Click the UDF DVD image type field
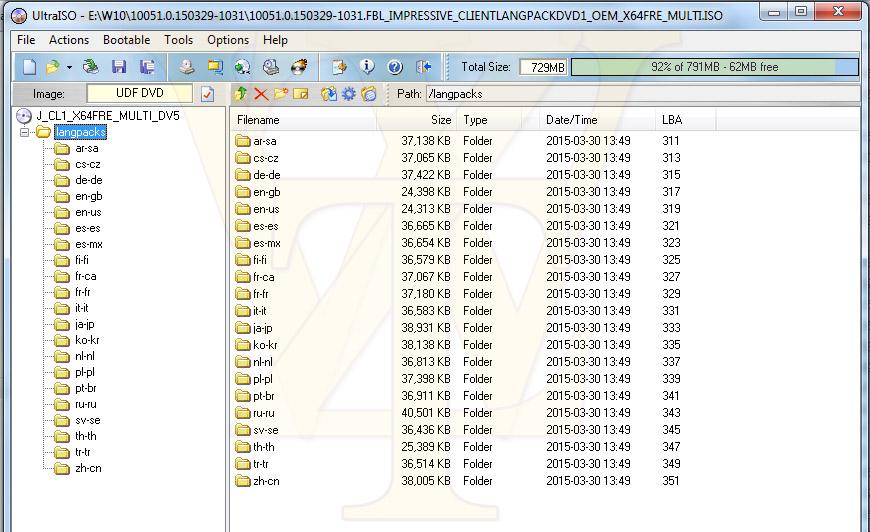 (140, 93)
